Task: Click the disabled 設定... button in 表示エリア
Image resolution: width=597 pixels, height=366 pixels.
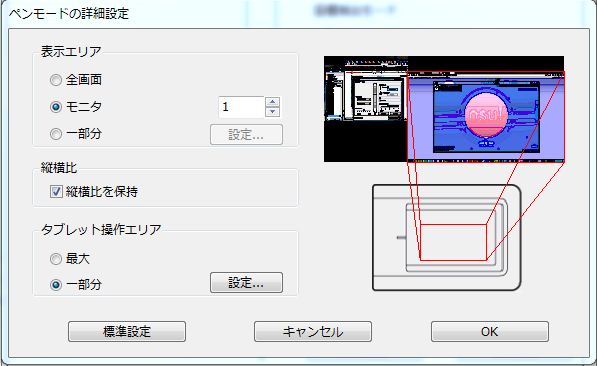Action: coord(246,134)
